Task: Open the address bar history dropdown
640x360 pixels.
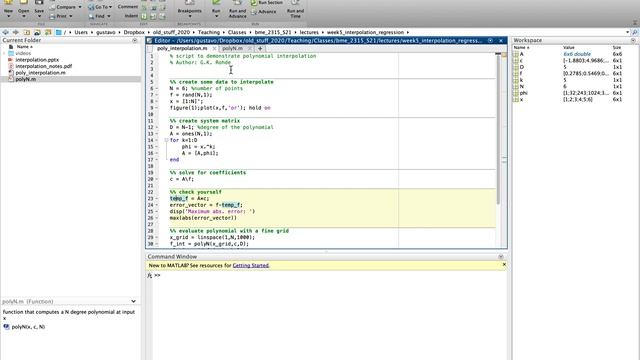Action: tap(627, 32)
